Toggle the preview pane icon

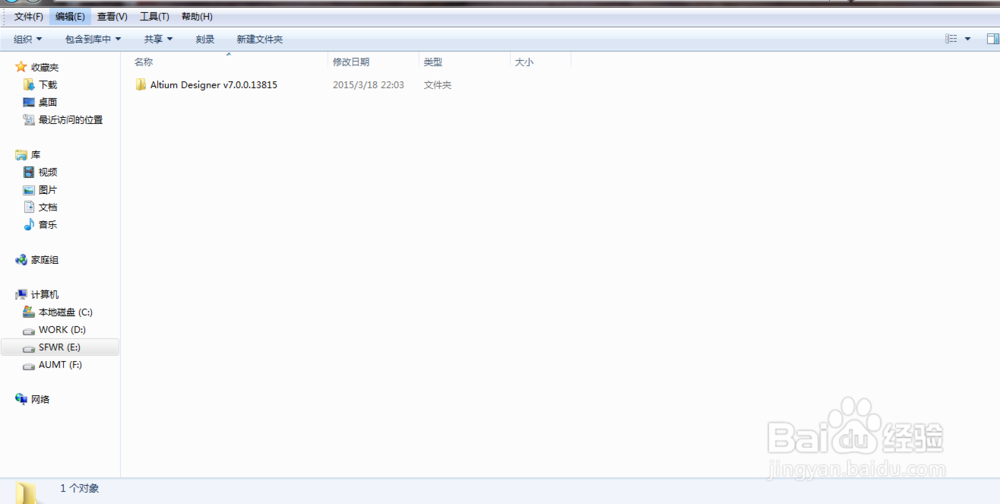coord(992,39)
